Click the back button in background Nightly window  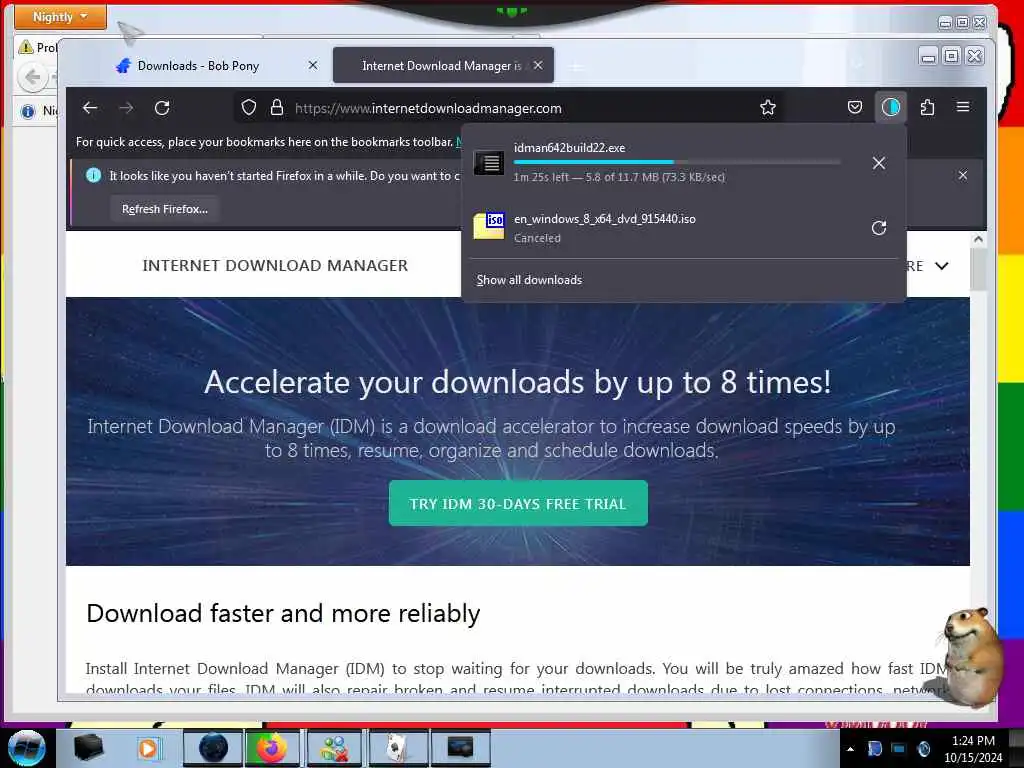33,78
